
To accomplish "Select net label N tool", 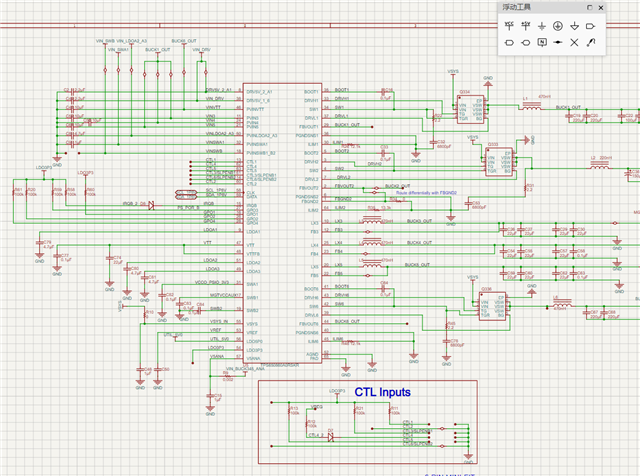I will click(x=542, y=42).
